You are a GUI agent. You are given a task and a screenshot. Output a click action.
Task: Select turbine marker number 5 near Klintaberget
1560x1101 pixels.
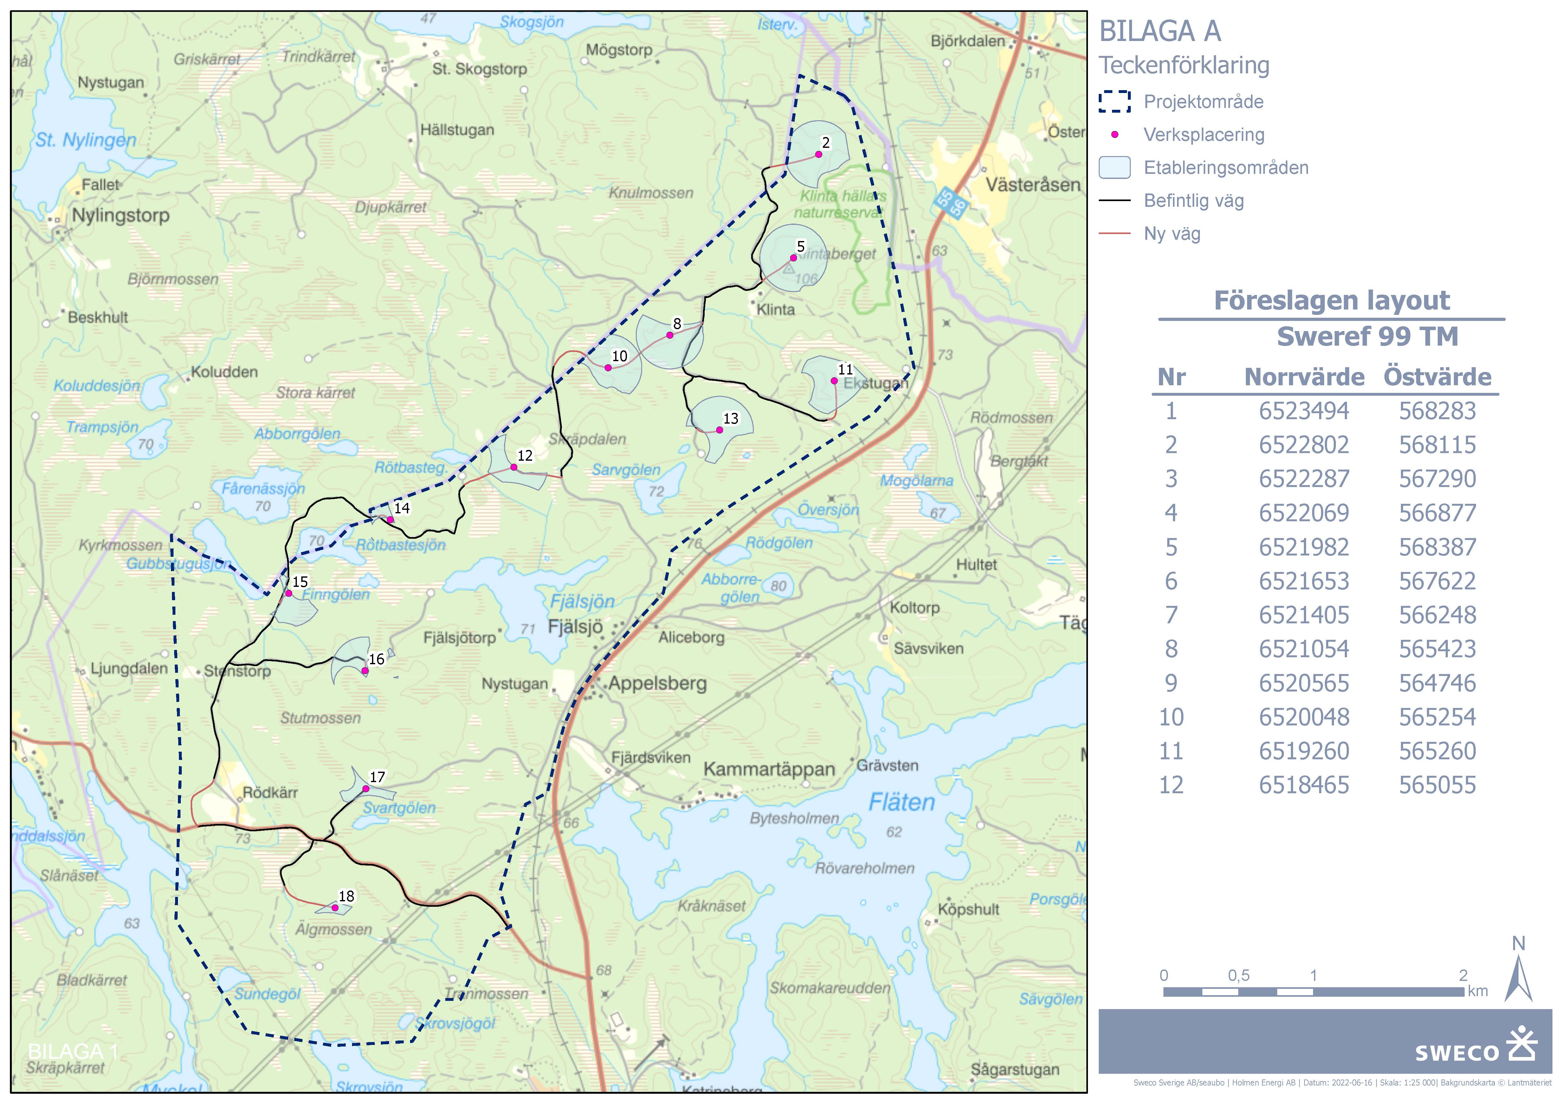click(794, 258)
